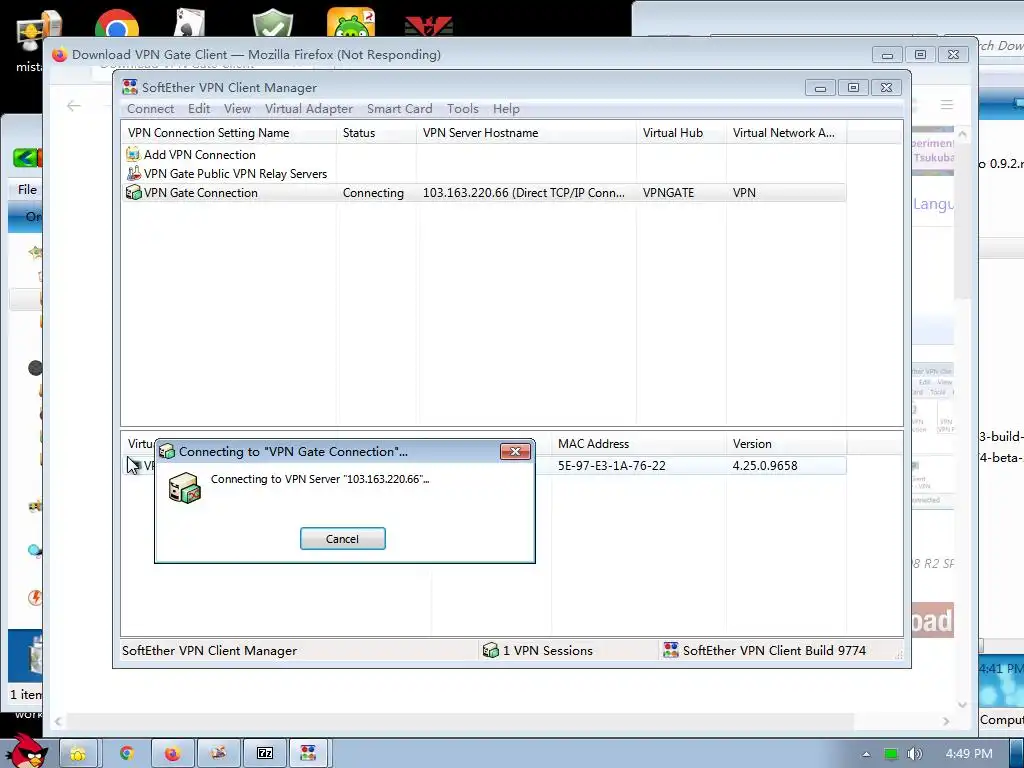Open the Help menu
This screenshot has height=768, width=1024.
(x=506, y=109)
